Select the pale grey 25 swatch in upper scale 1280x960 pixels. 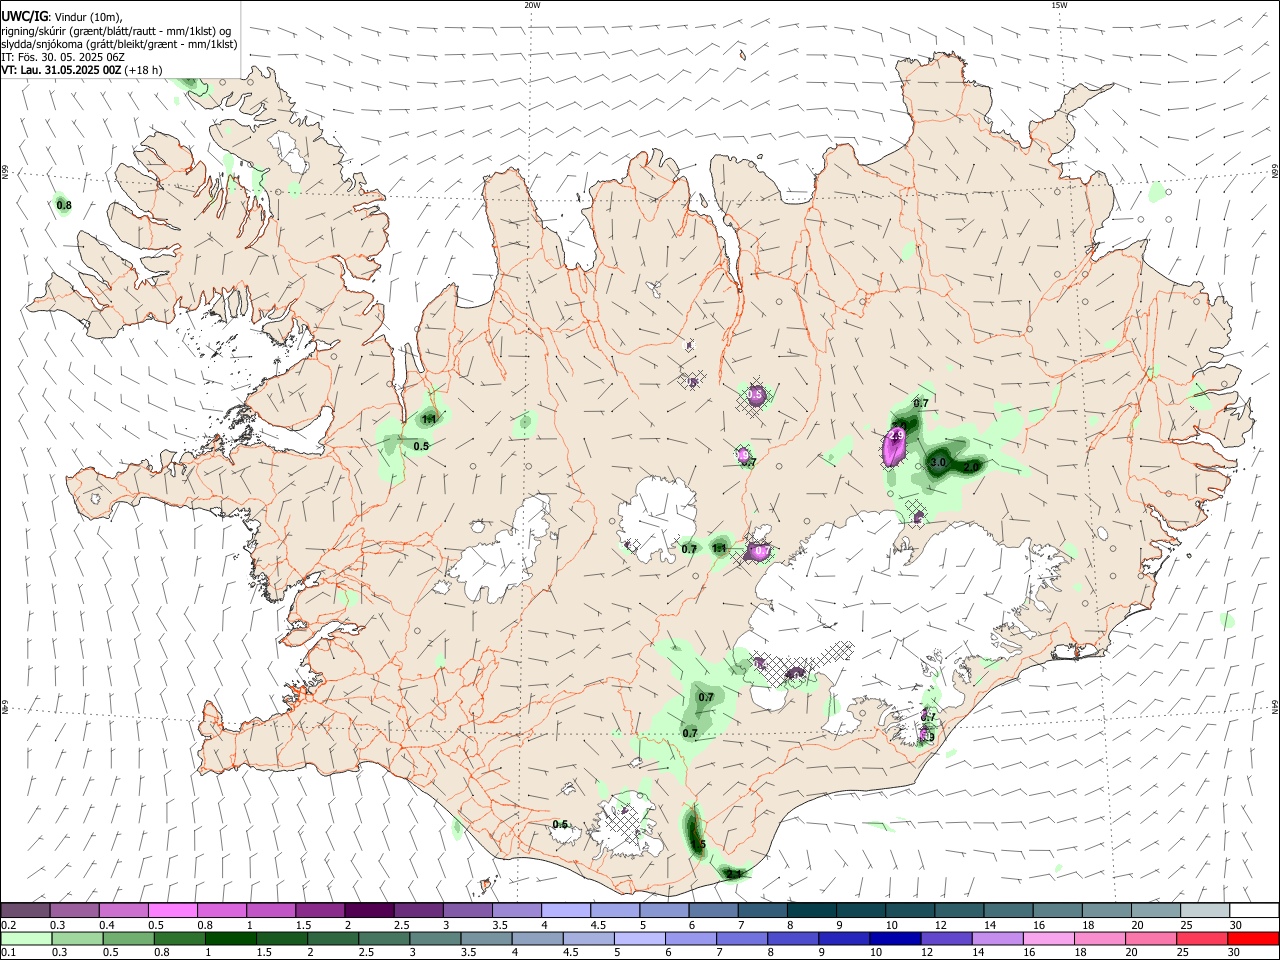[x=1205, y=910]
